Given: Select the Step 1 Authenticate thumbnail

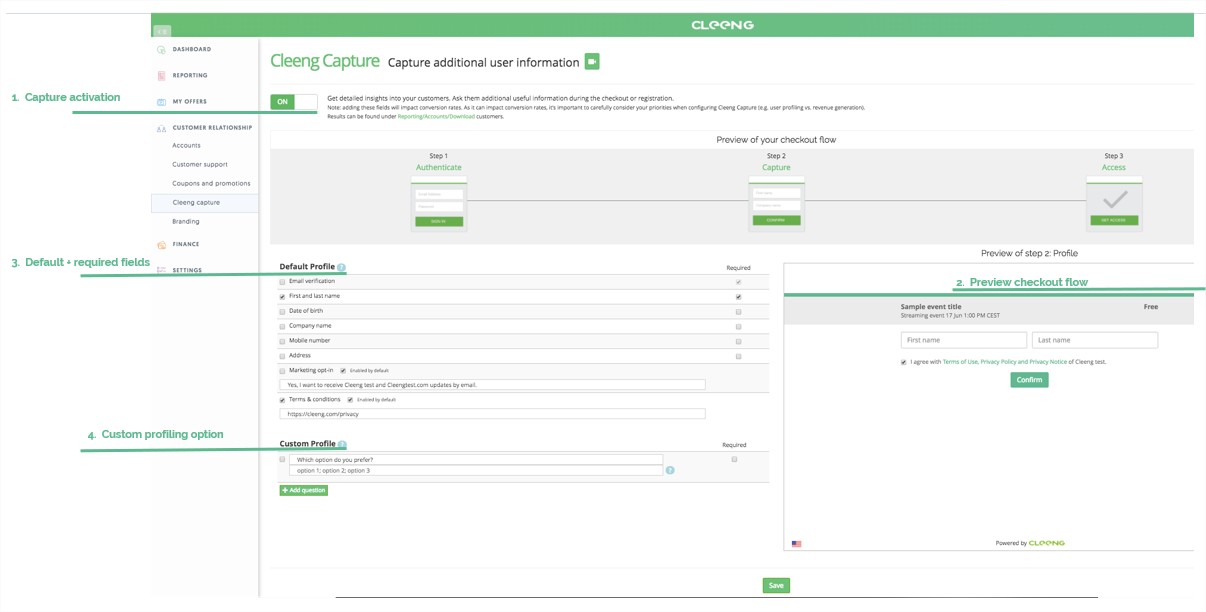Looking at the screenshot, I should pos(439,205).
